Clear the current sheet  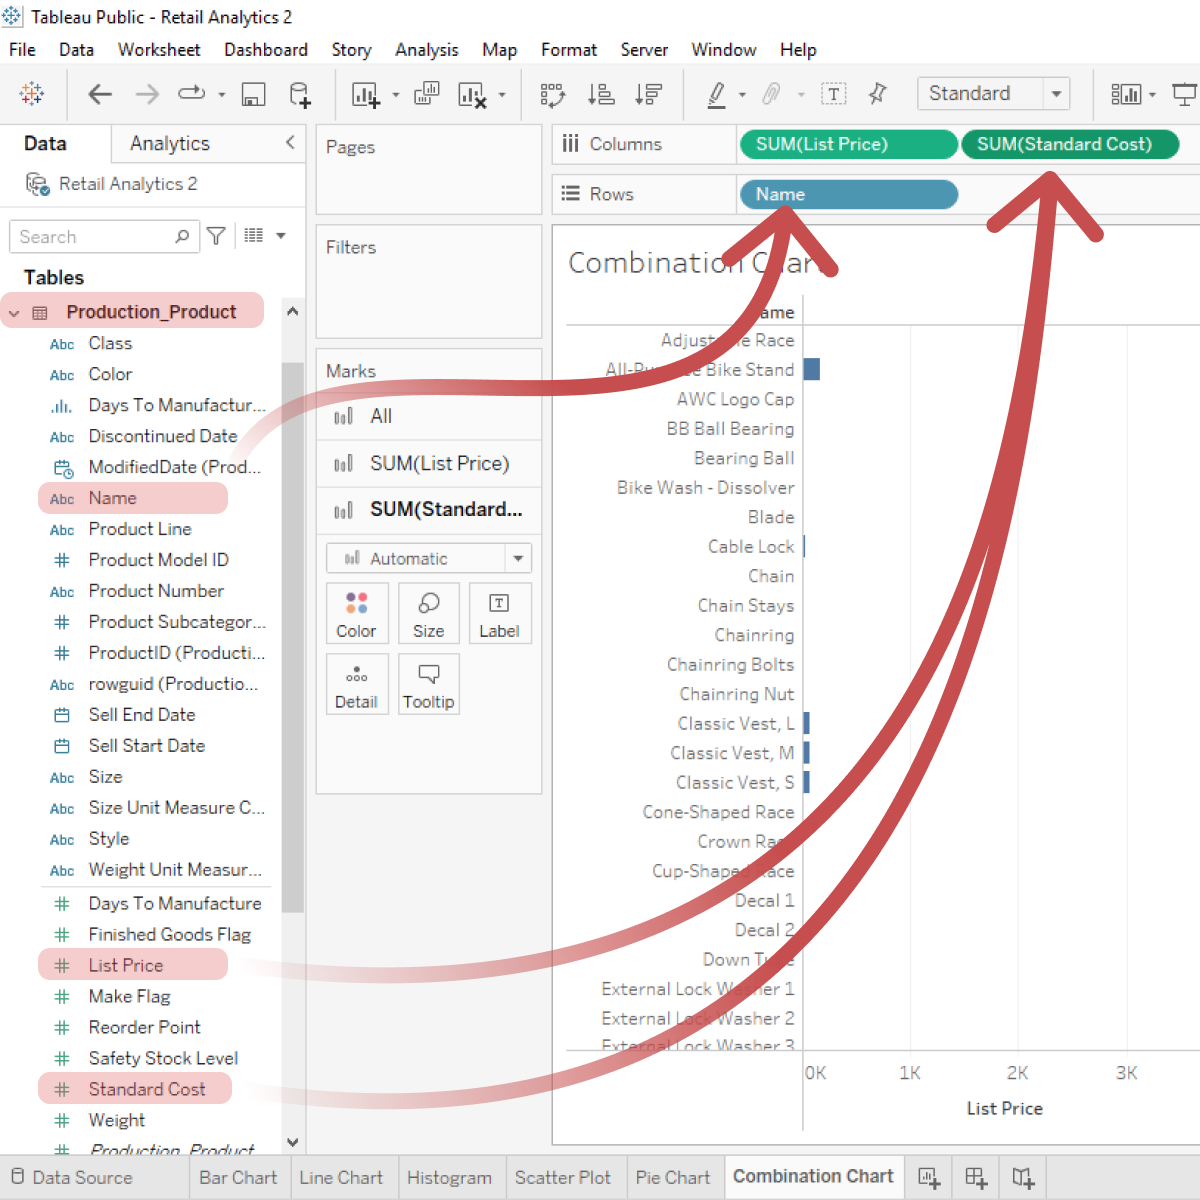(472, 94)
